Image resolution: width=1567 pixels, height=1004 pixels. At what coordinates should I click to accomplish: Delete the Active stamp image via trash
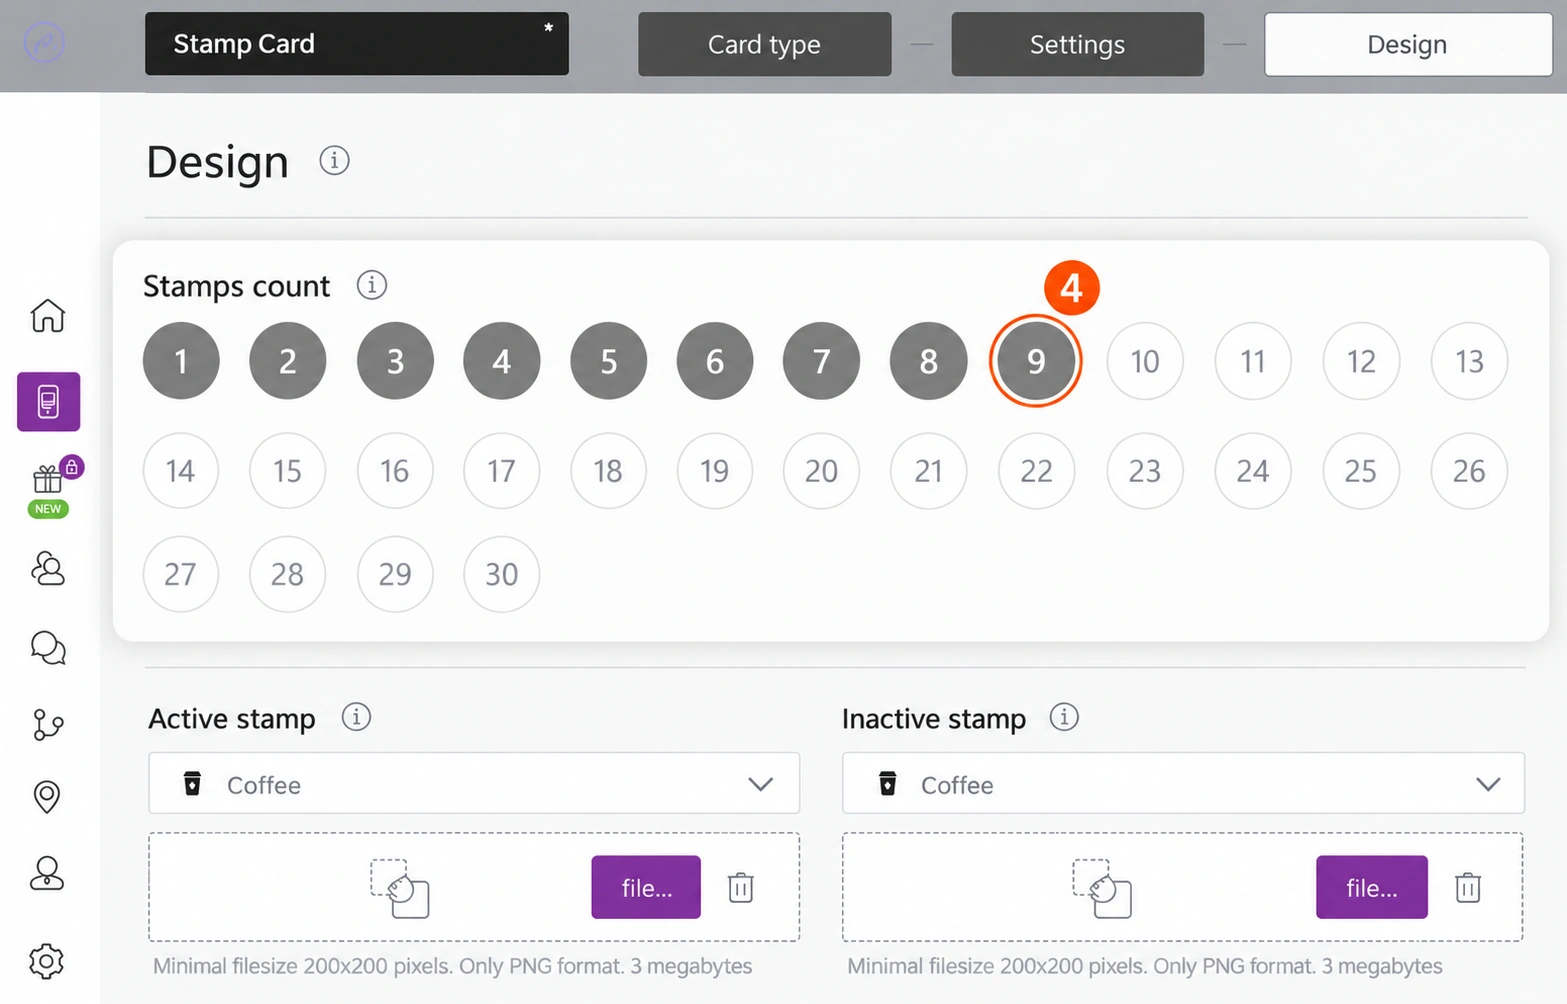coord(741,887)
